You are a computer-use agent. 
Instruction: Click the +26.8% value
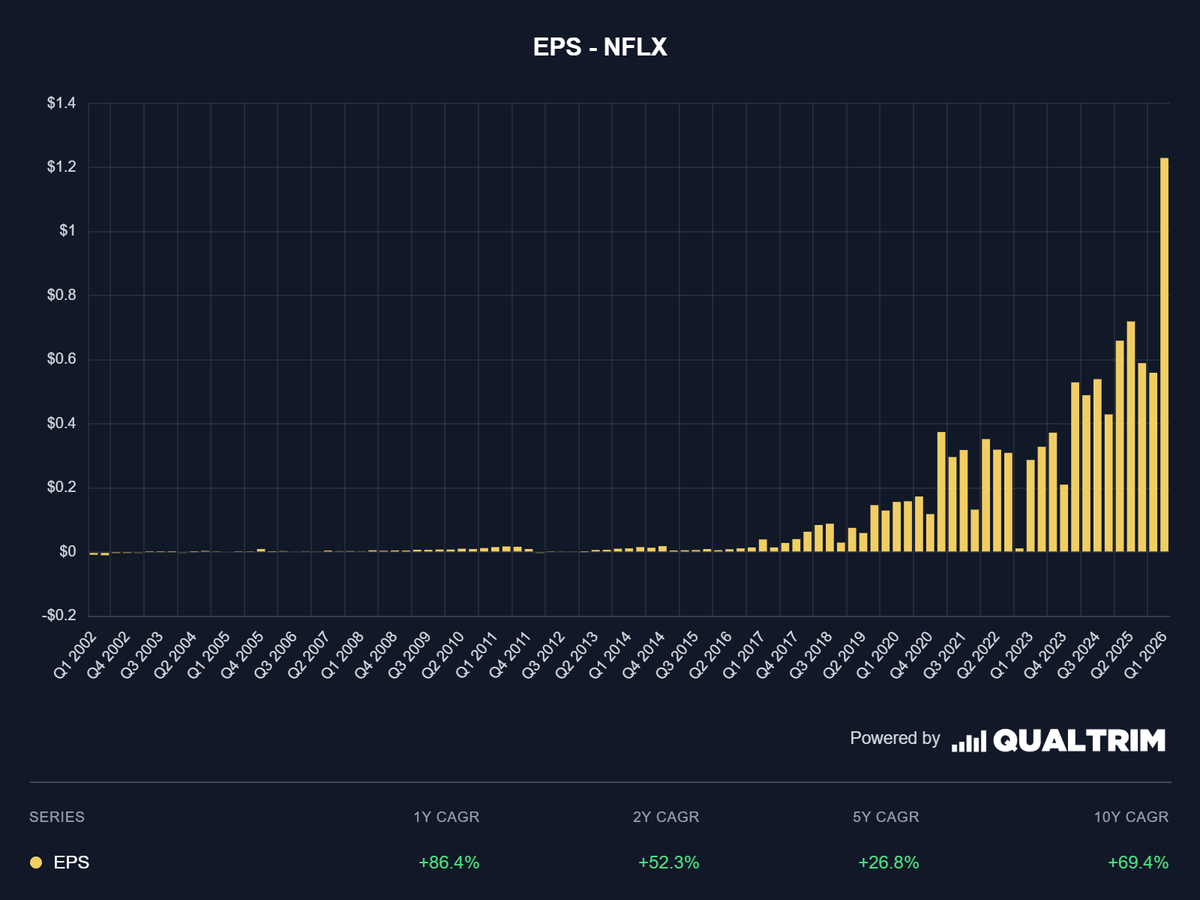888,862
